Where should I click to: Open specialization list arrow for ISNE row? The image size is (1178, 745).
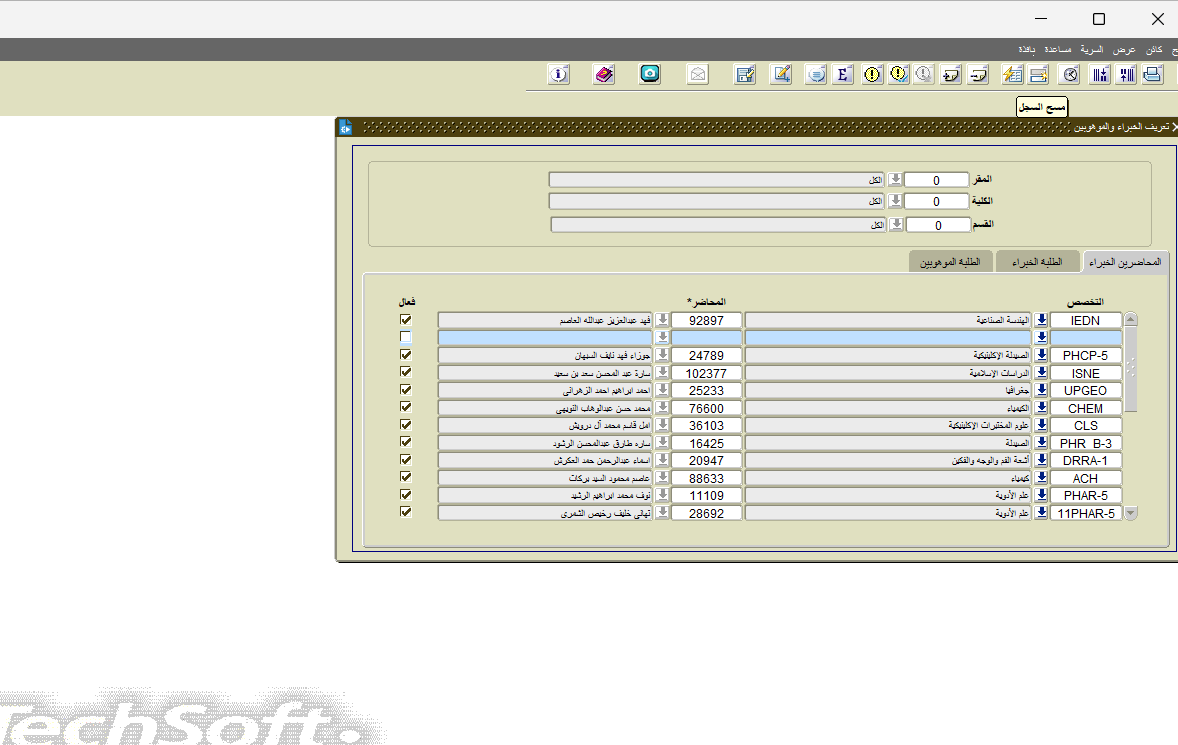tap(1041, 373)
